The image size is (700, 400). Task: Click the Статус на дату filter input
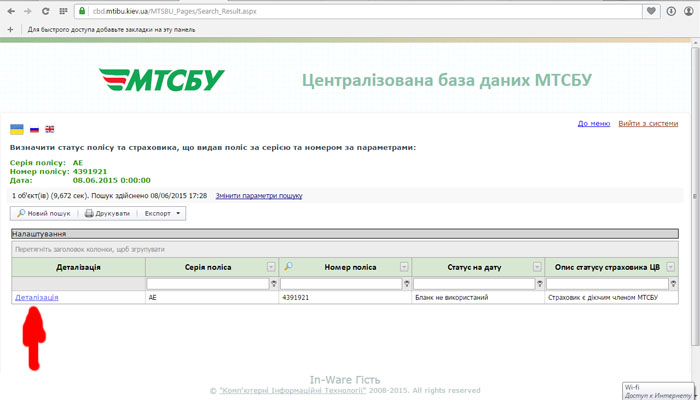[474, 283]
